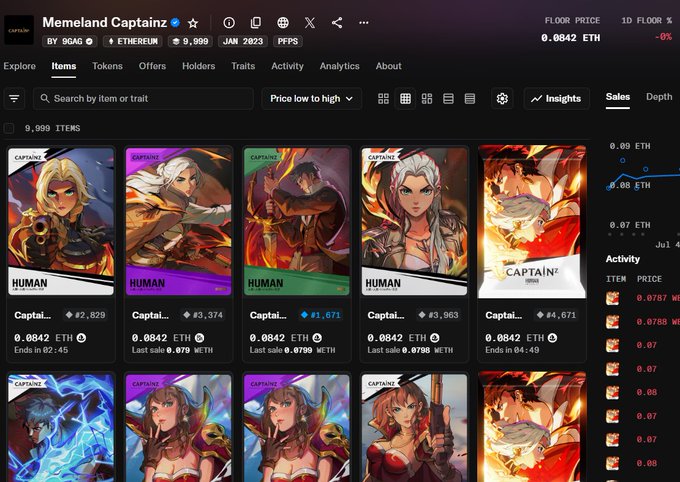Click the share icon
Viewport: 680px width, 482px height.
pos(337,23)
